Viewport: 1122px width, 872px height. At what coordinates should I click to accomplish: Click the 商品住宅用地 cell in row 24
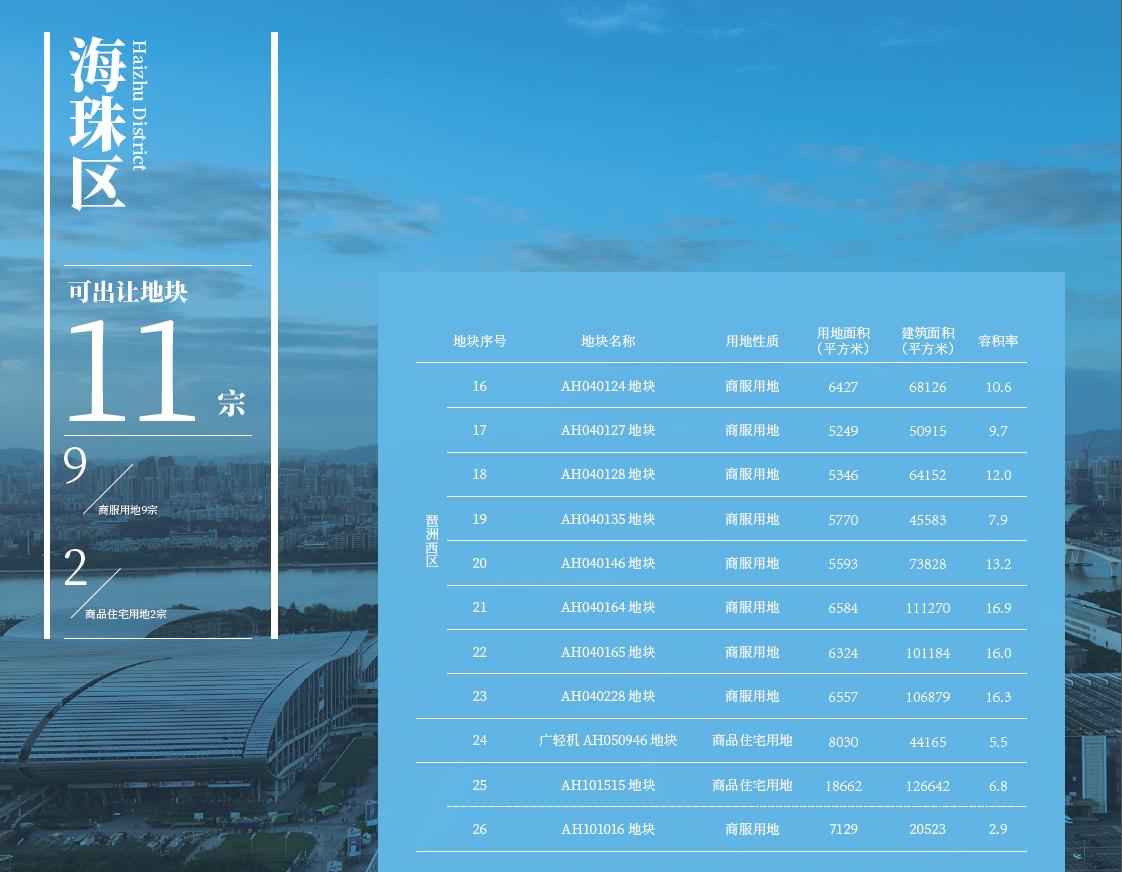pos(752,741)
